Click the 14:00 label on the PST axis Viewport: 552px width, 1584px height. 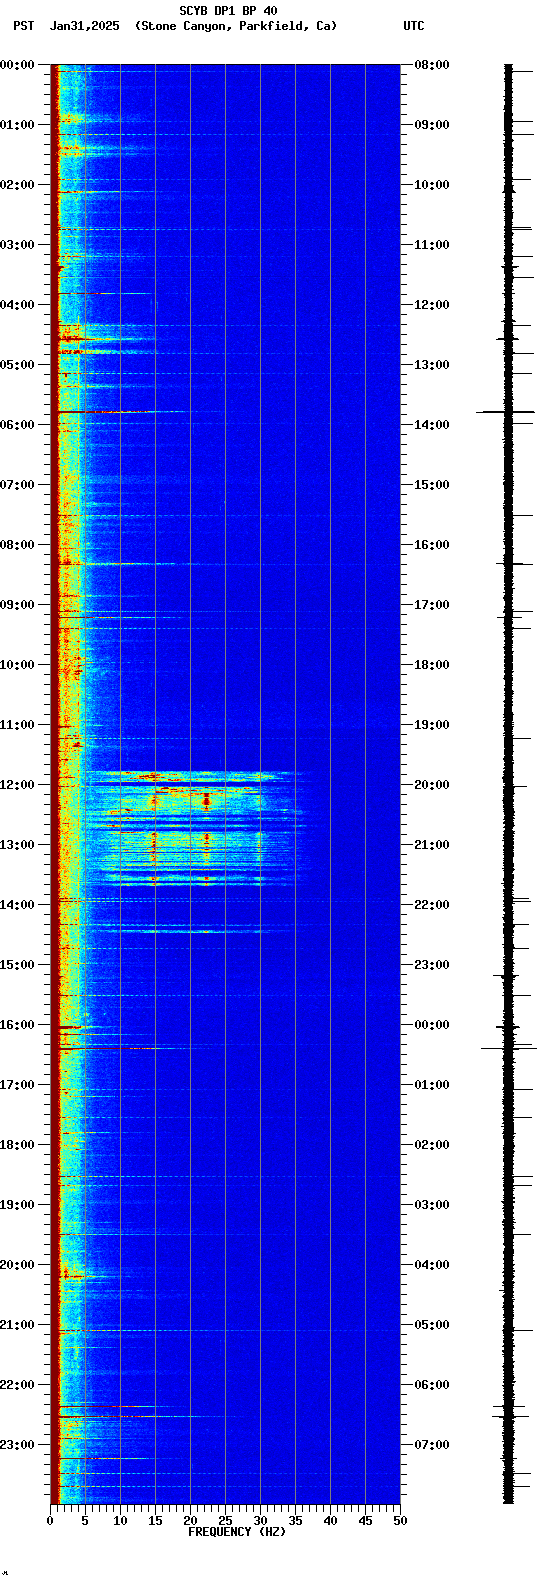pyautogui.click(x=17, y=905)
